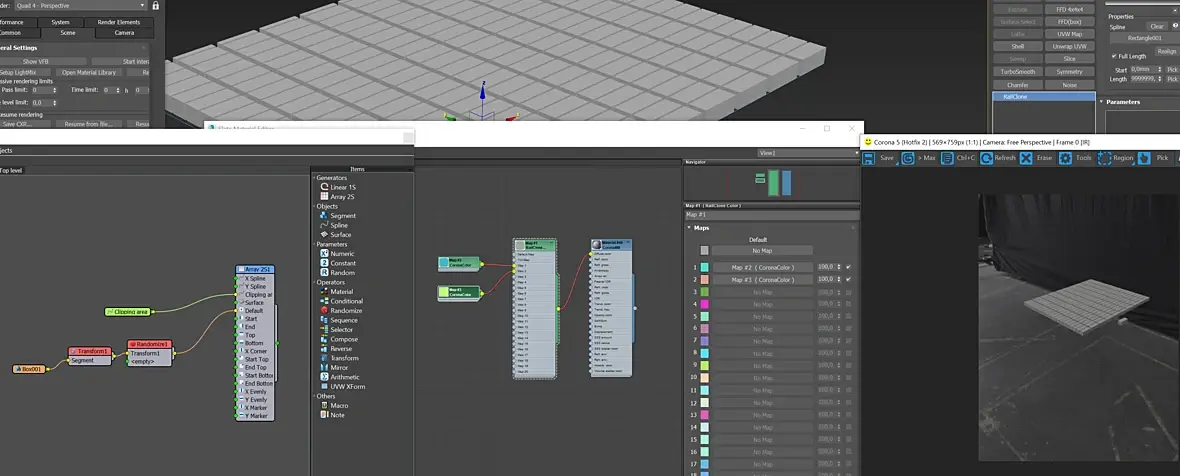Viewport: 1180px width, 476px height.
Task: Click the Map #2 ( CoronaColor ) button
Action: (762, 267)
